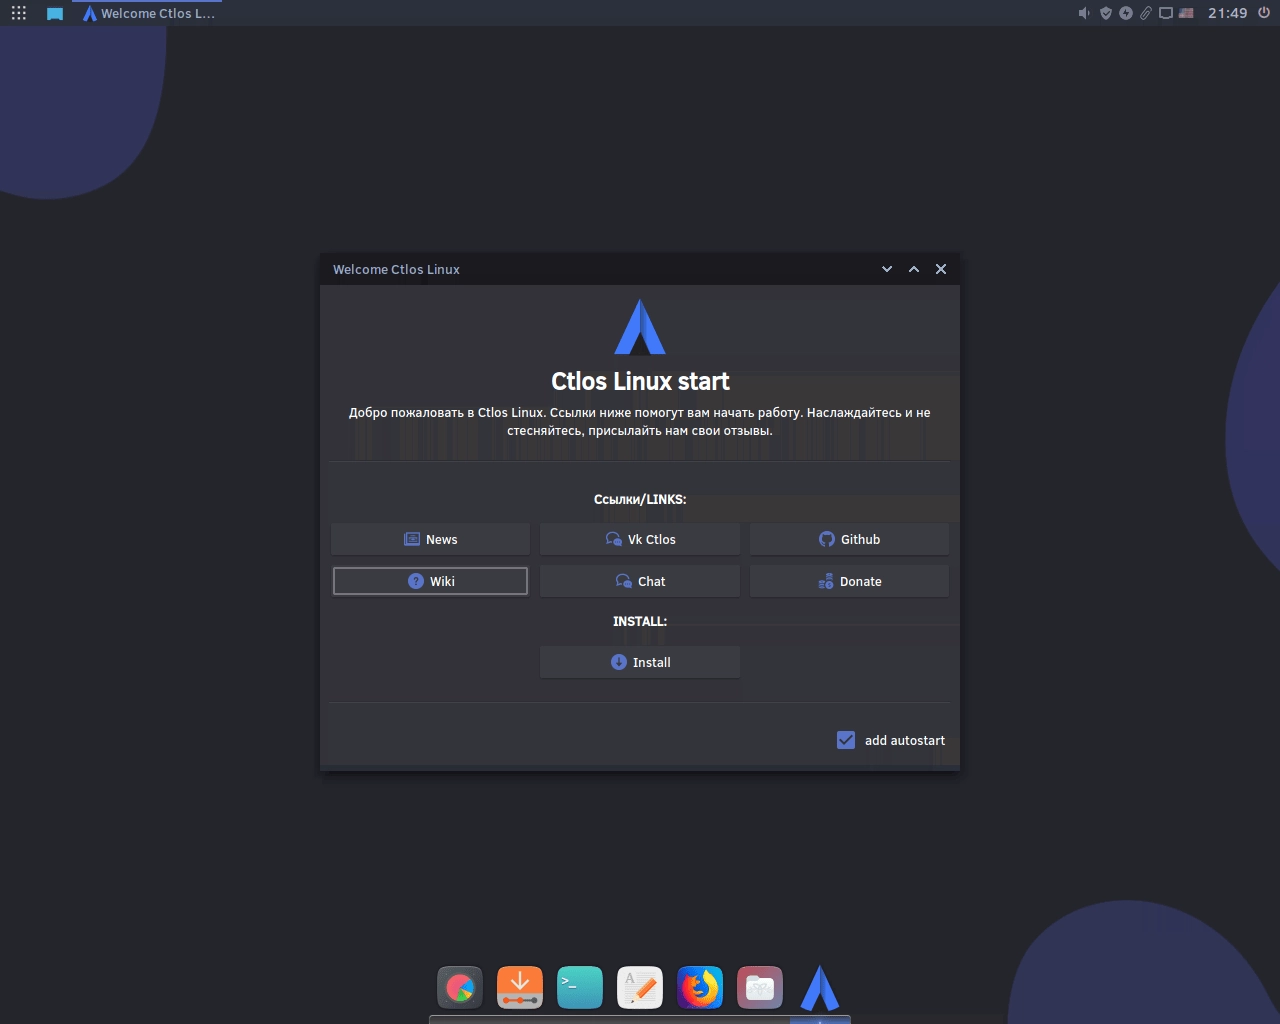
Task: Launch Firefox from the dock
Action: [x=700, y=989]
